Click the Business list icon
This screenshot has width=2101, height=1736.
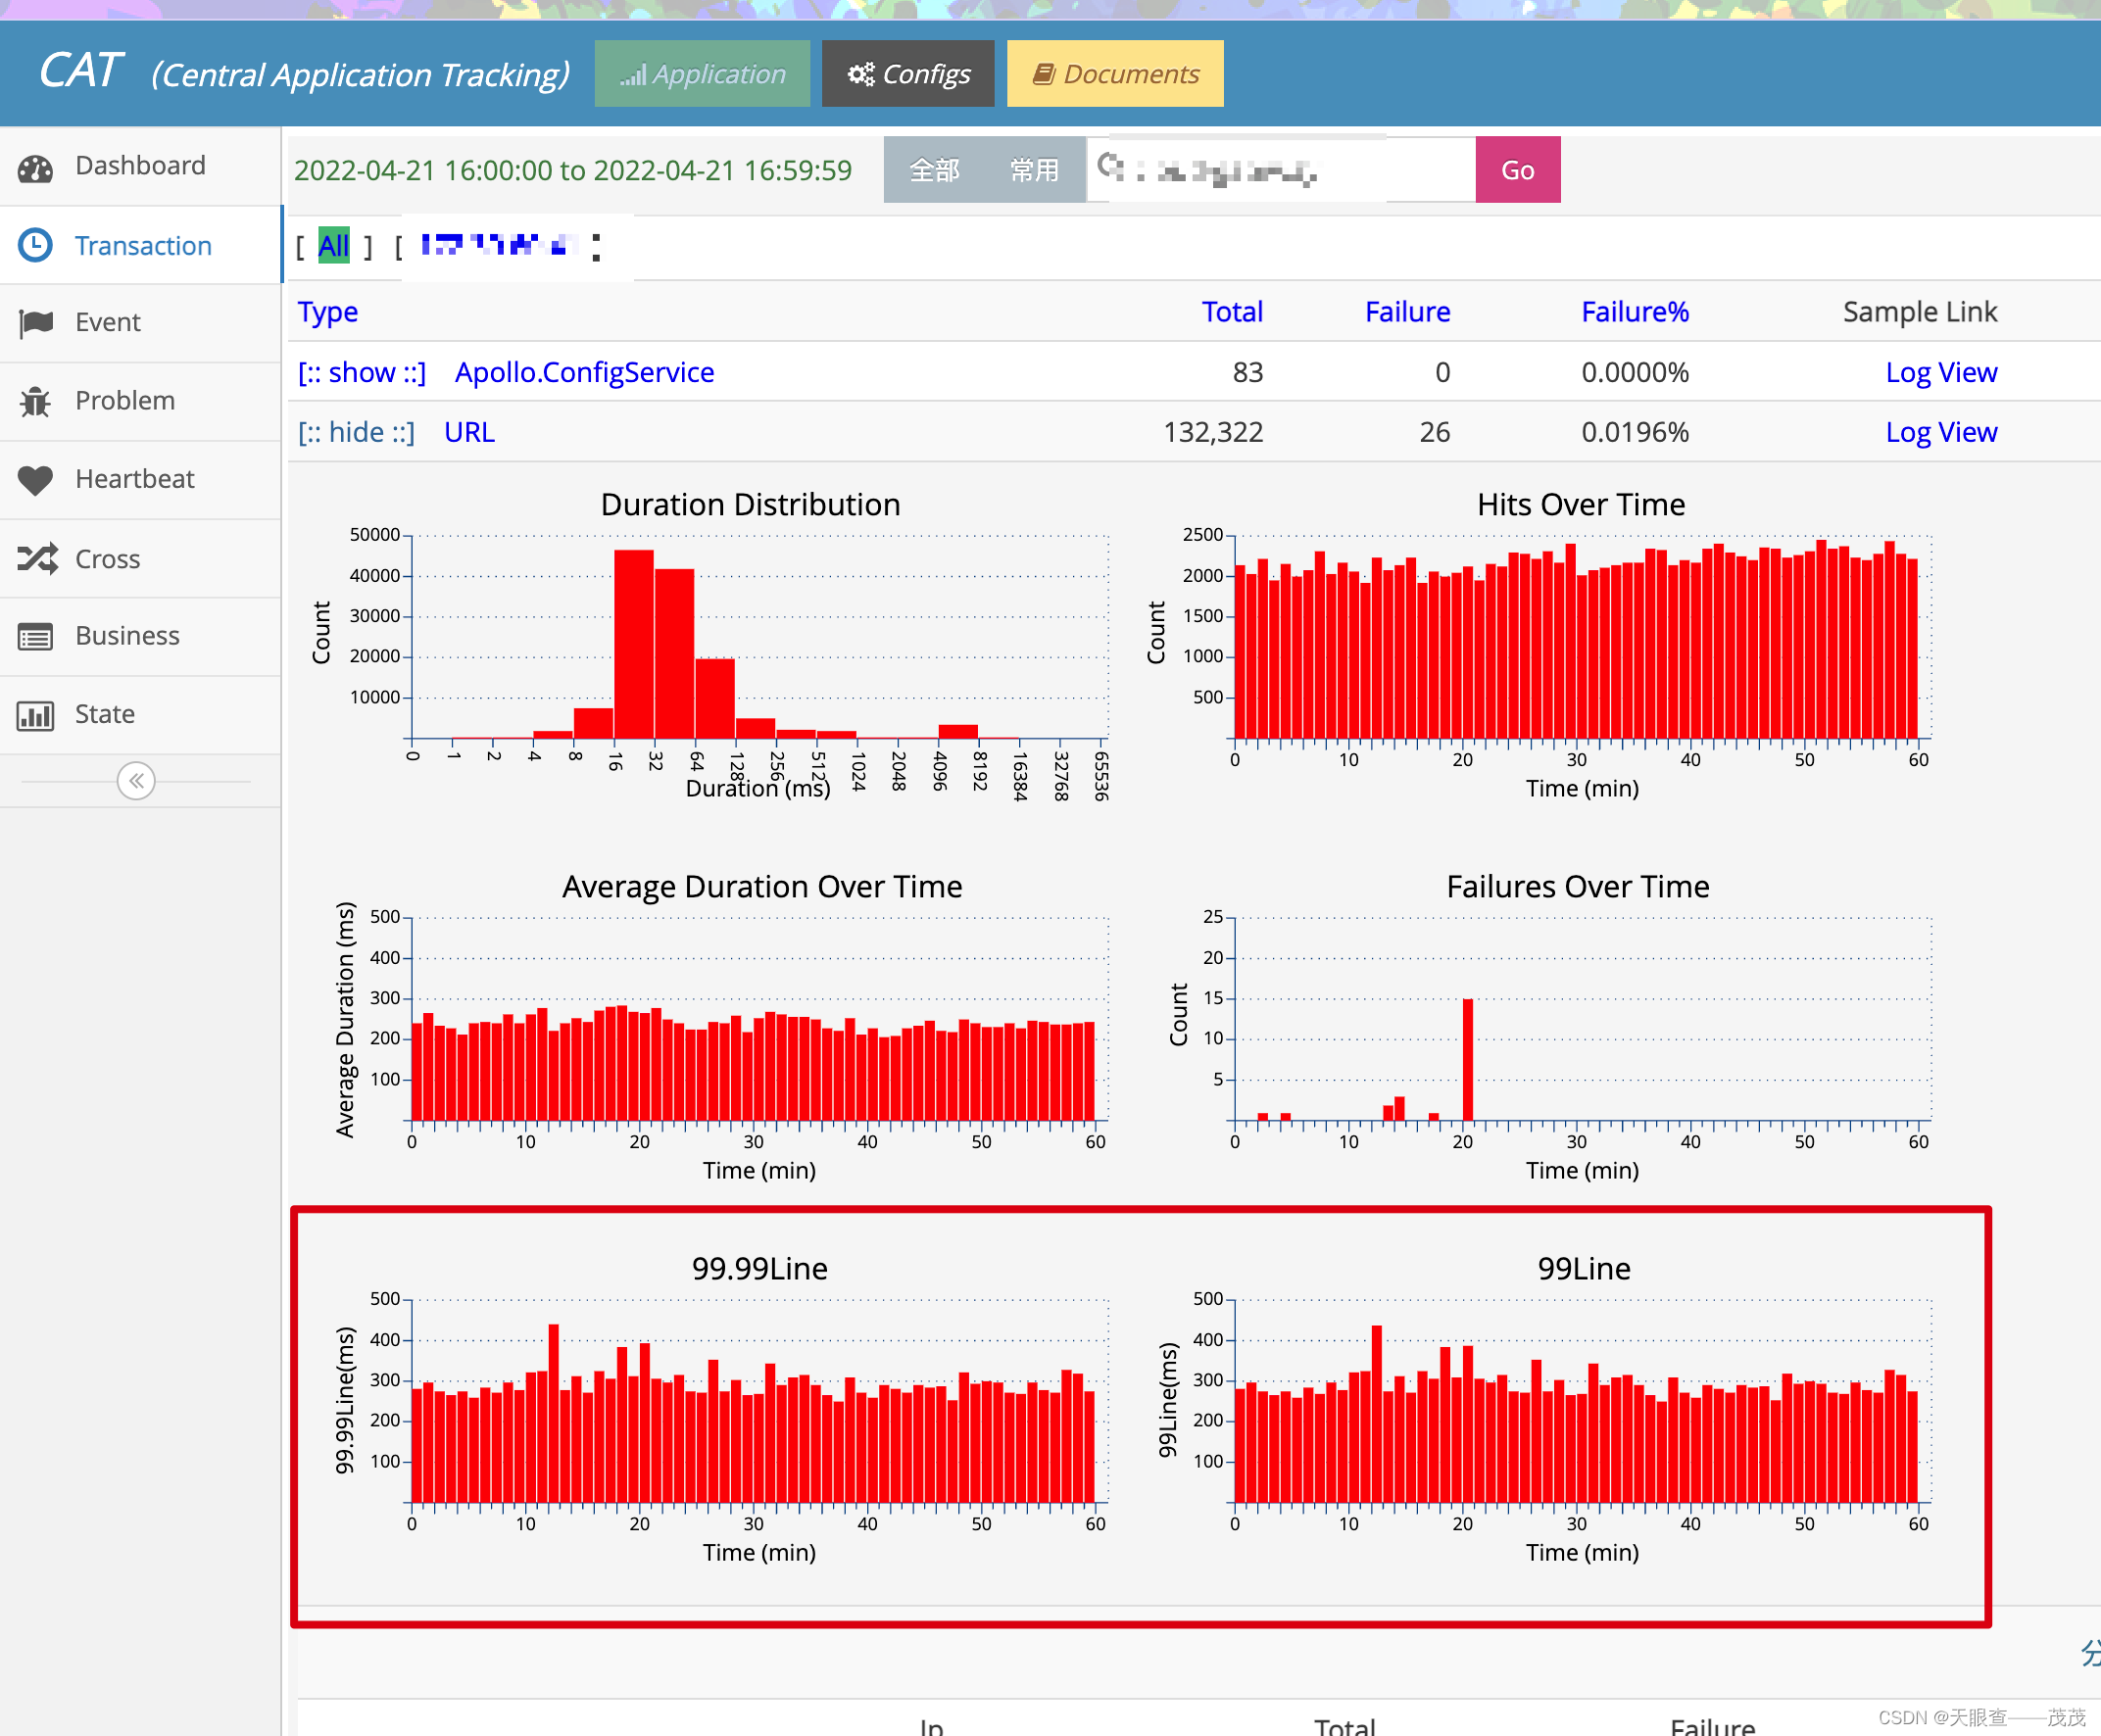36,637
